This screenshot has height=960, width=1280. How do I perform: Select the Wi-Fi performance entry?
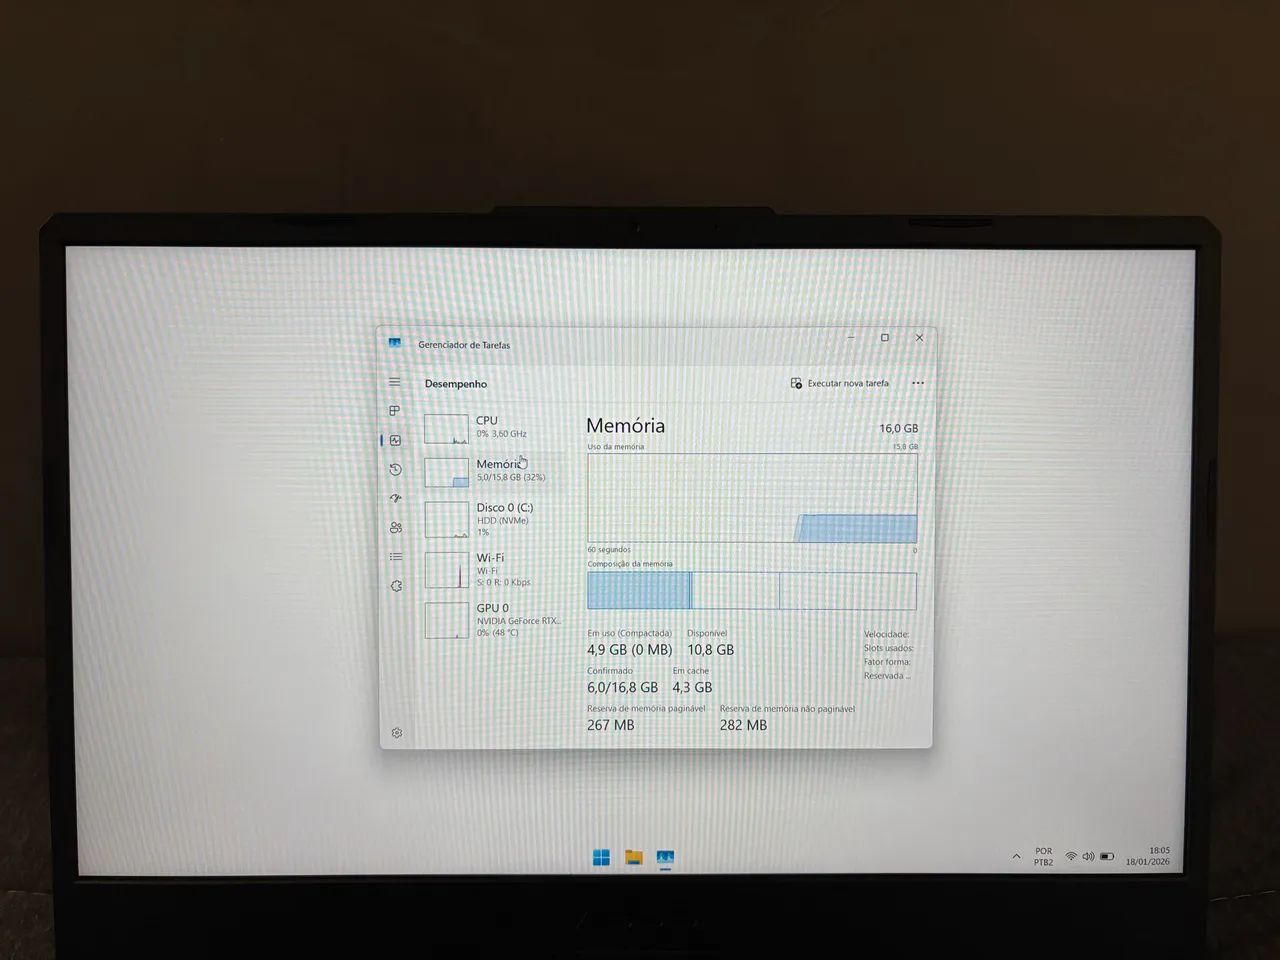[470, 568]
